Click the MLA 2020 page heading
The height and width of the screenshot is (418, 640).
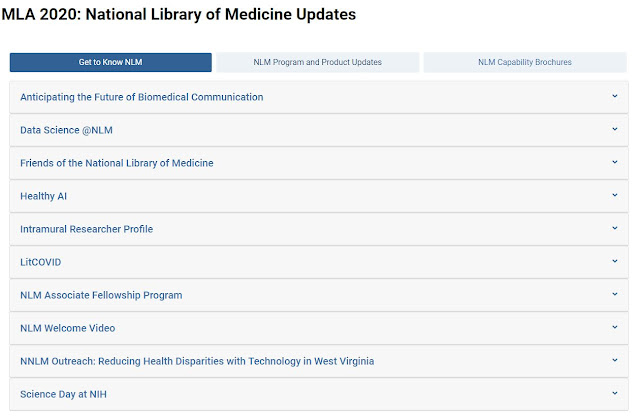point(180,16)
